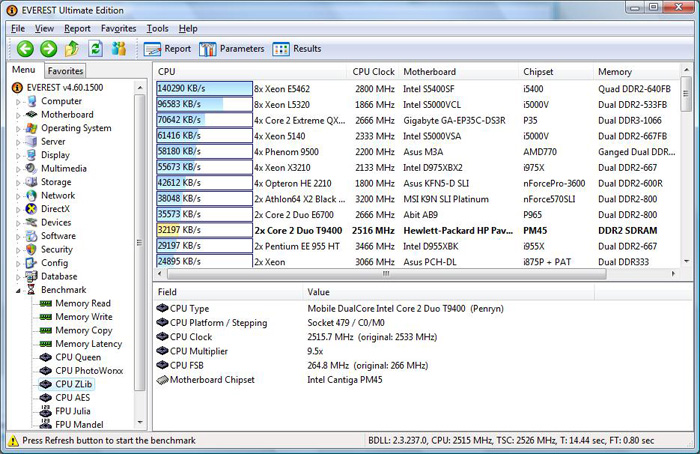Select the Computer icon in tree
700x454 pixels.
[32, 101]
